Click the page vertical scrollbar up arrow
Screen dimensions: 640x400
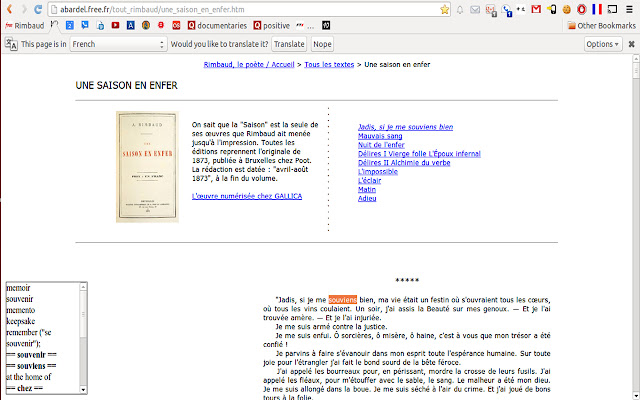[x=636, y=59]
